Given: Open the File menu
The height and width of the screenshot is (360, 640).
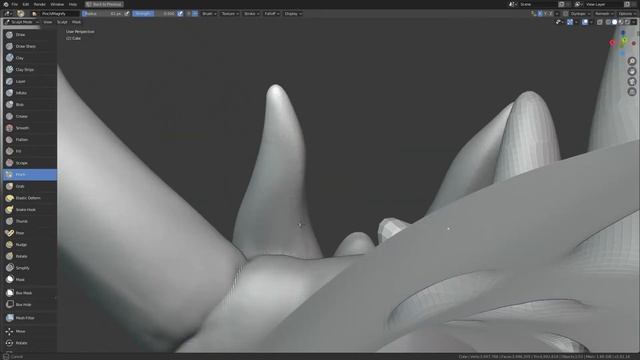Looking at the screenshot, I should [x=15, y=4].
